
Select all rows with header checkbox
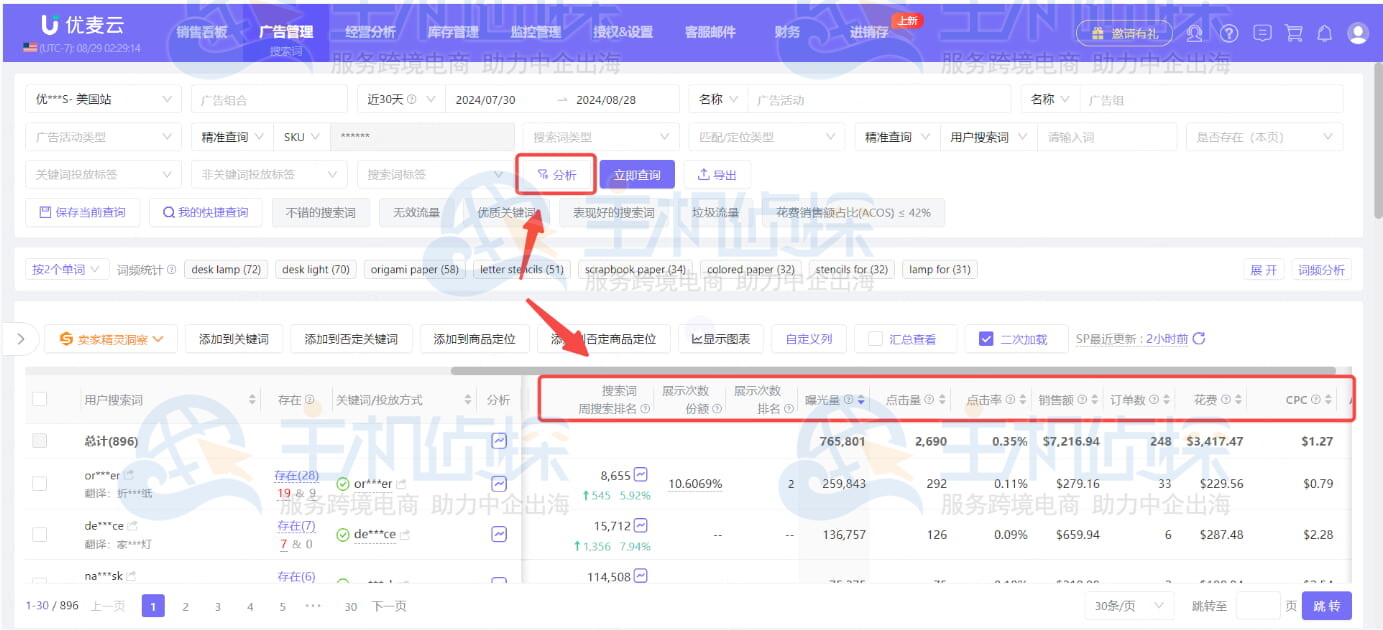(x=42, y=398)
